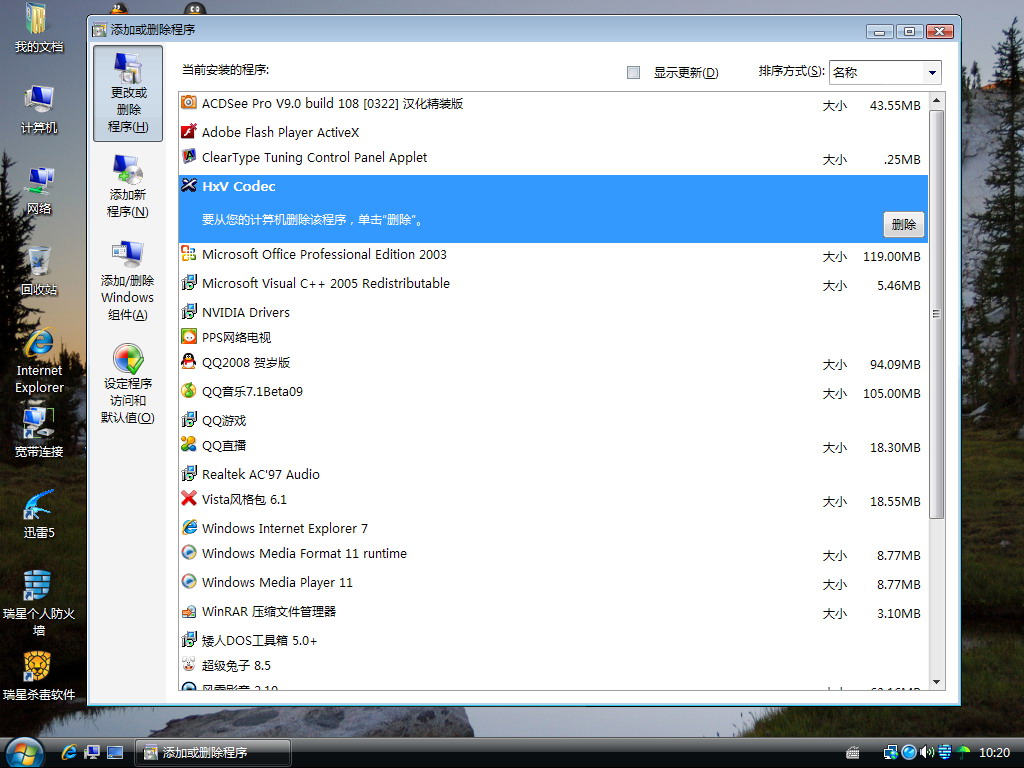Click the 10:20 taskbar clock
Image resolution: width=1024 pixels, height=768 pixels.
click(x=994, y=753)
